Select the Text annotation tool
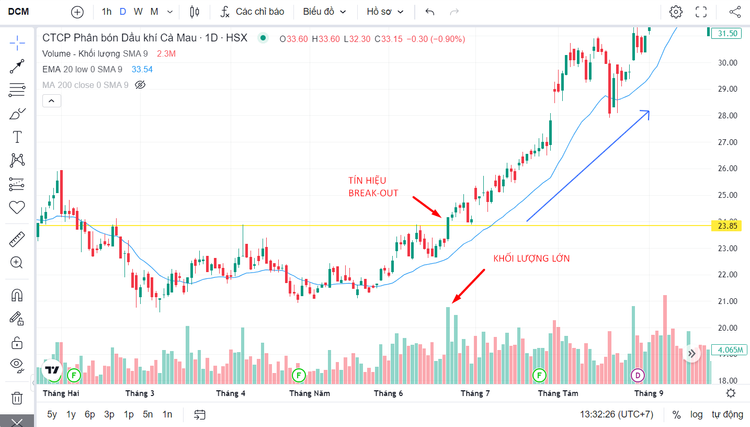 17,137
